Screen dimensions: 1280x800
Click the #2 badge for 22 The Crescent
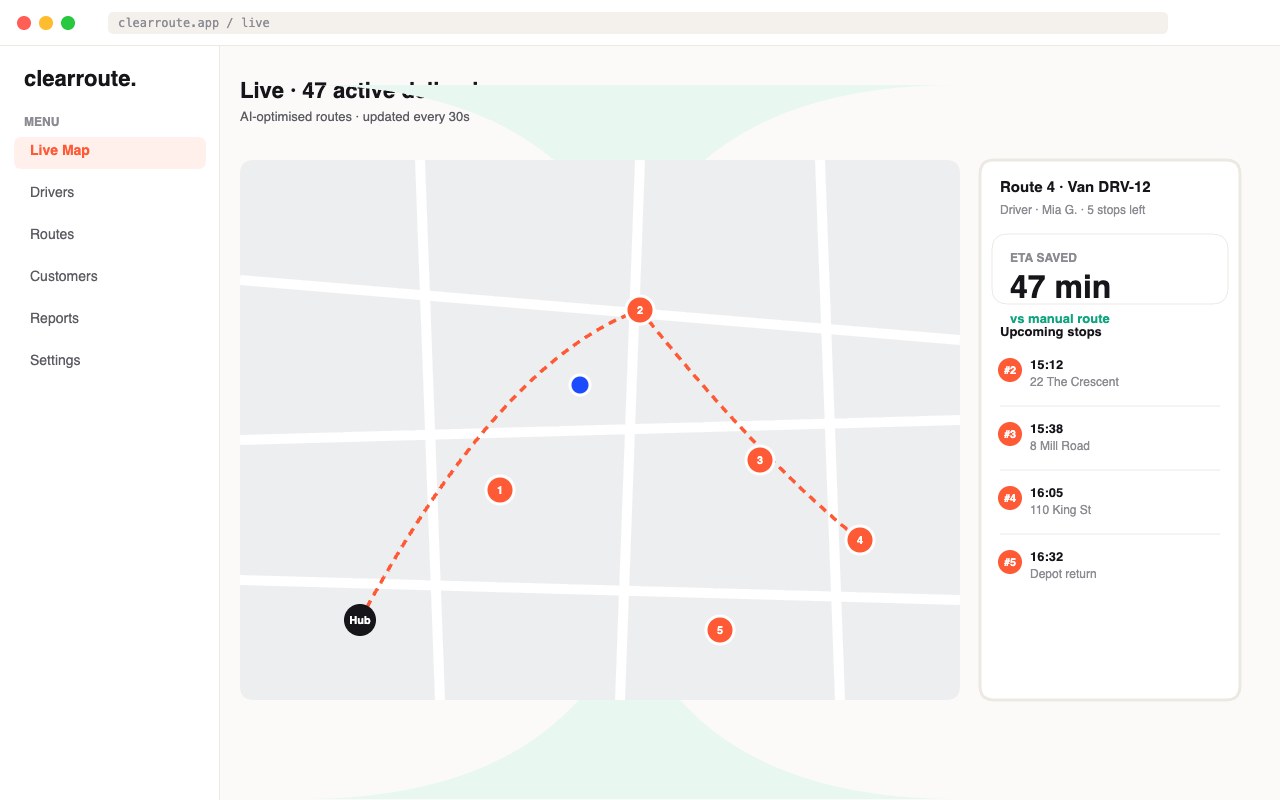click(1010, 370)
